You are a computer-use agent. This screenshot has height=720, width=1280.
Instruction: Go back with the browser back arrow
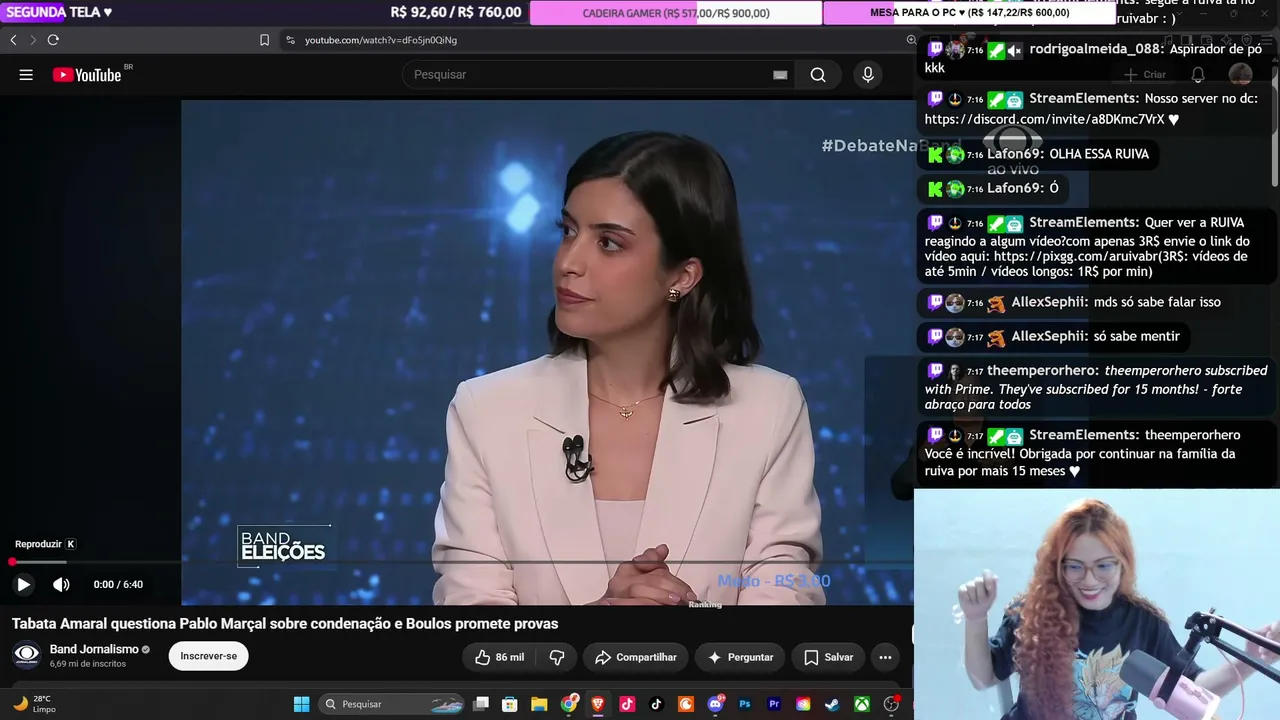13,40
